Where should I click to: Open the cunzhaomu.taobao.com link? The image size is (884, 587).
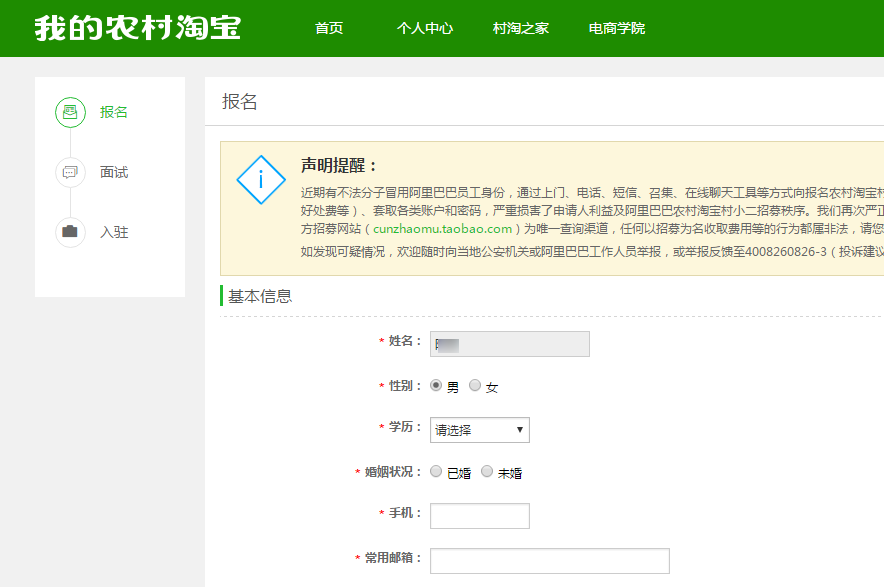443,229
